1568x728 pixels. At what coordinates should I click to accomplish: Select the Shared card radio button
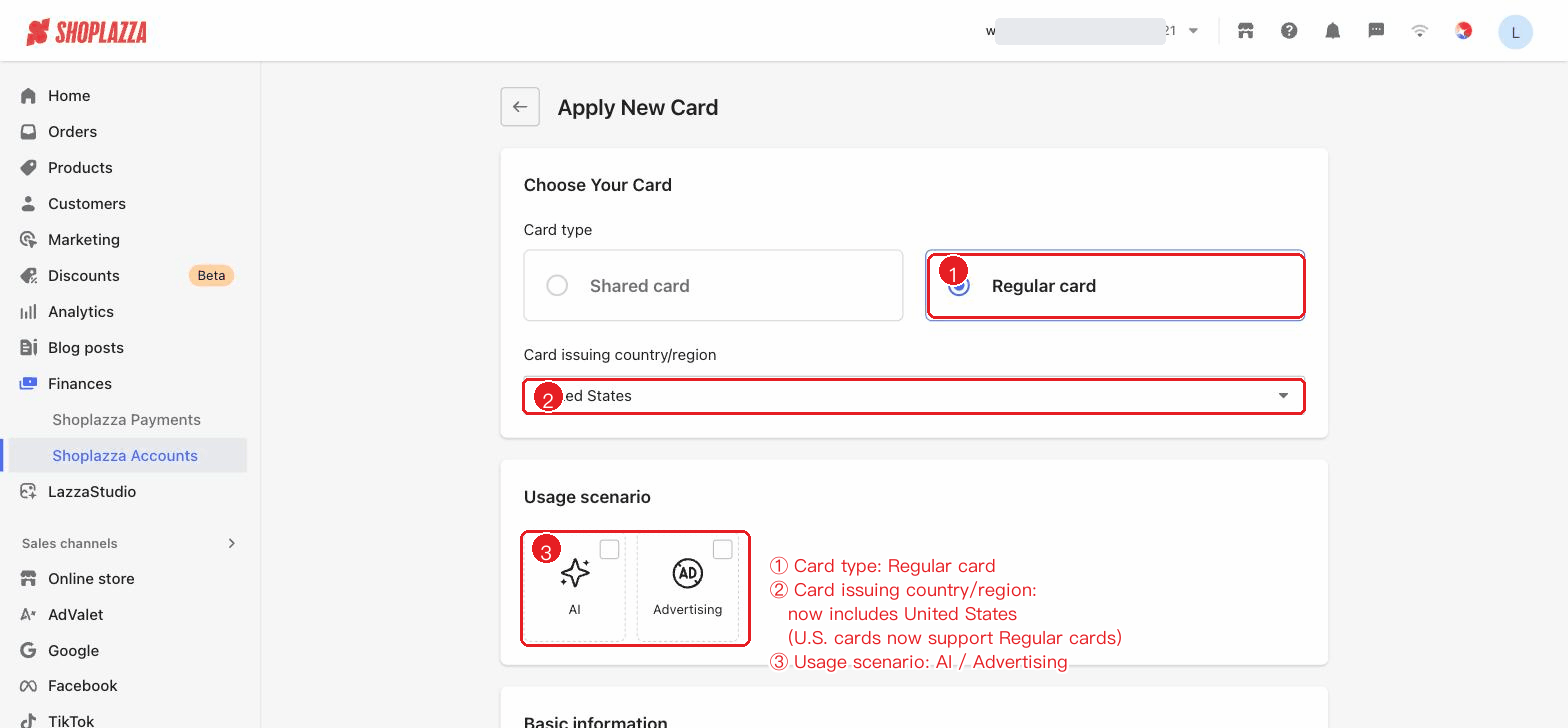(x=557, y=286)
